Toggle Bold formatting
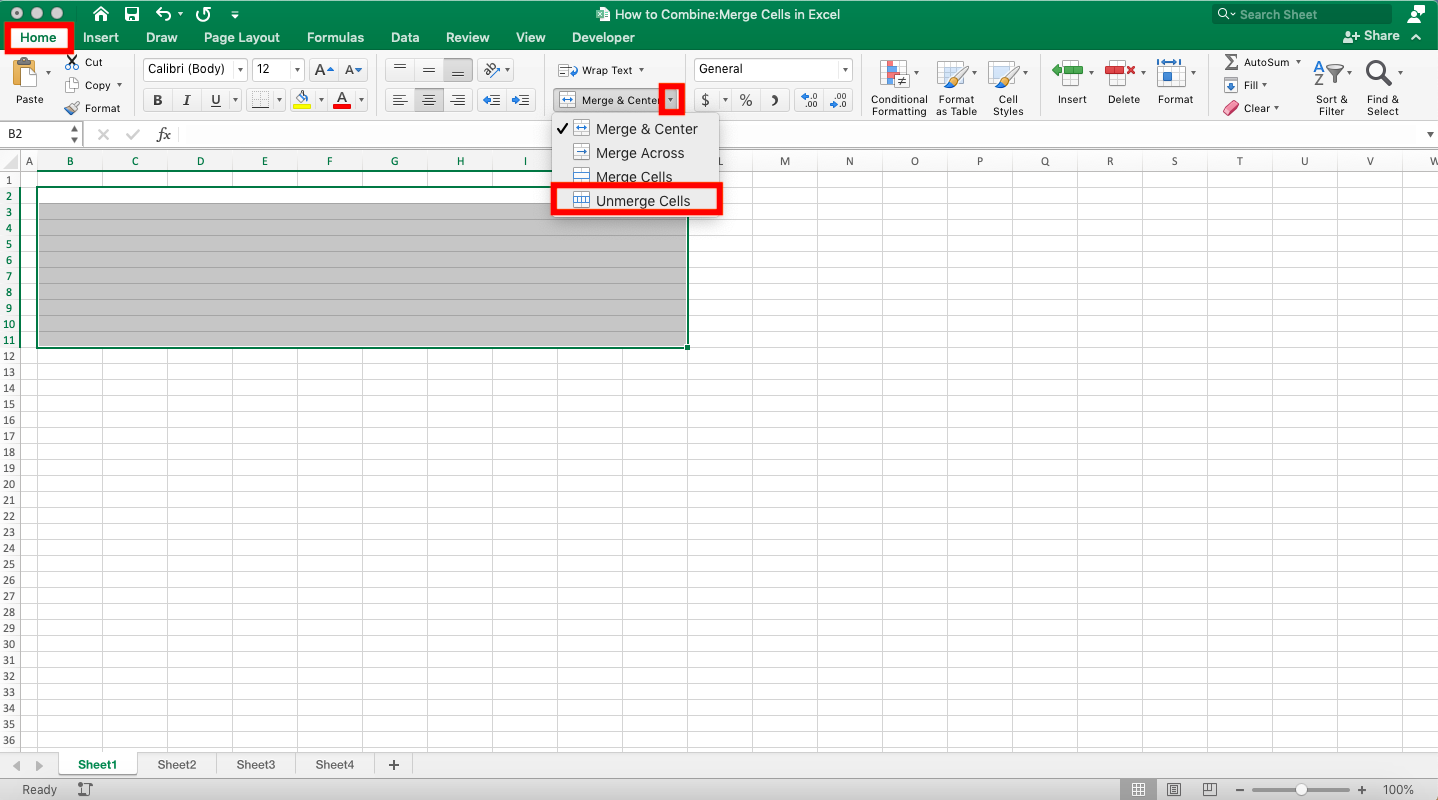 pyautogui.click(x=158, y=100)
